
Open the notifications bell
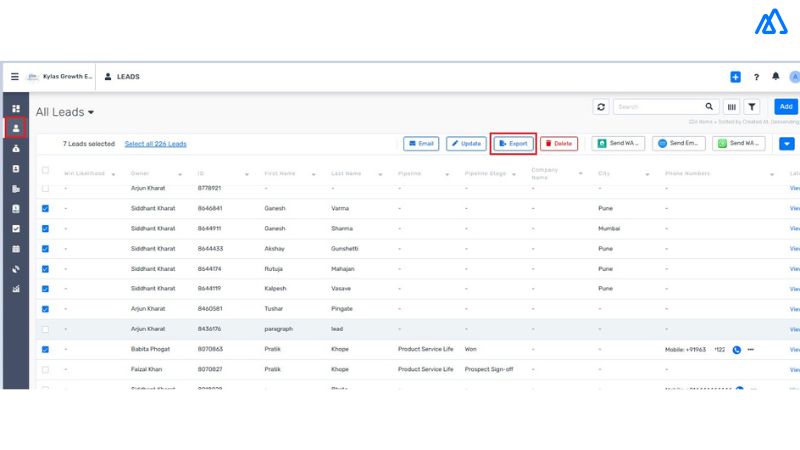776,76
